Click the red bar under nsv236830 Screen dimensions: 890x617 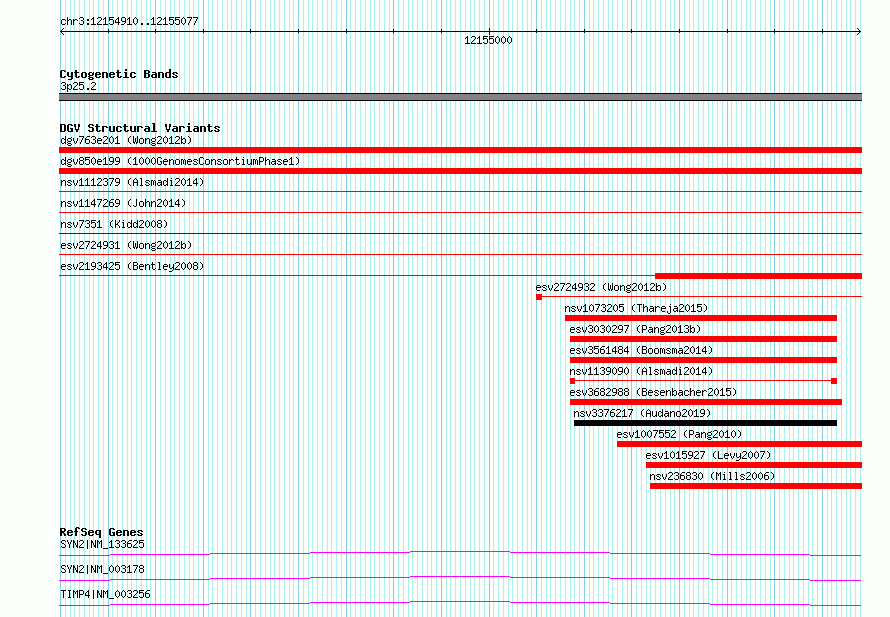pyautogui.click(x=755, y=486)
